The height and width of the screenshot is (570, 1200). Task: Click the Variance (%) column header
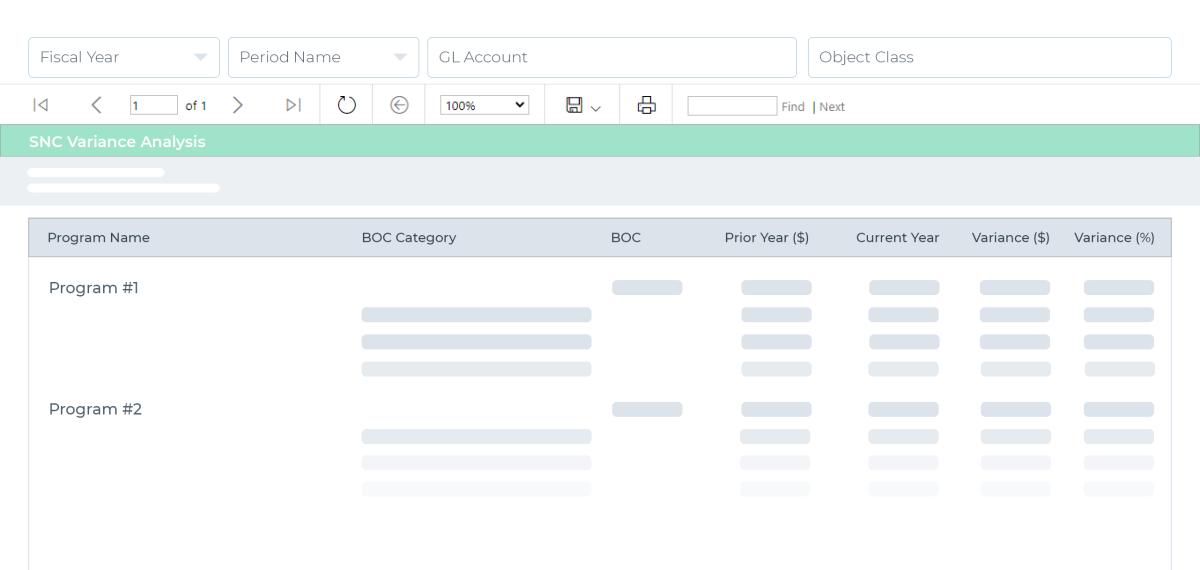coord(1114,238)
